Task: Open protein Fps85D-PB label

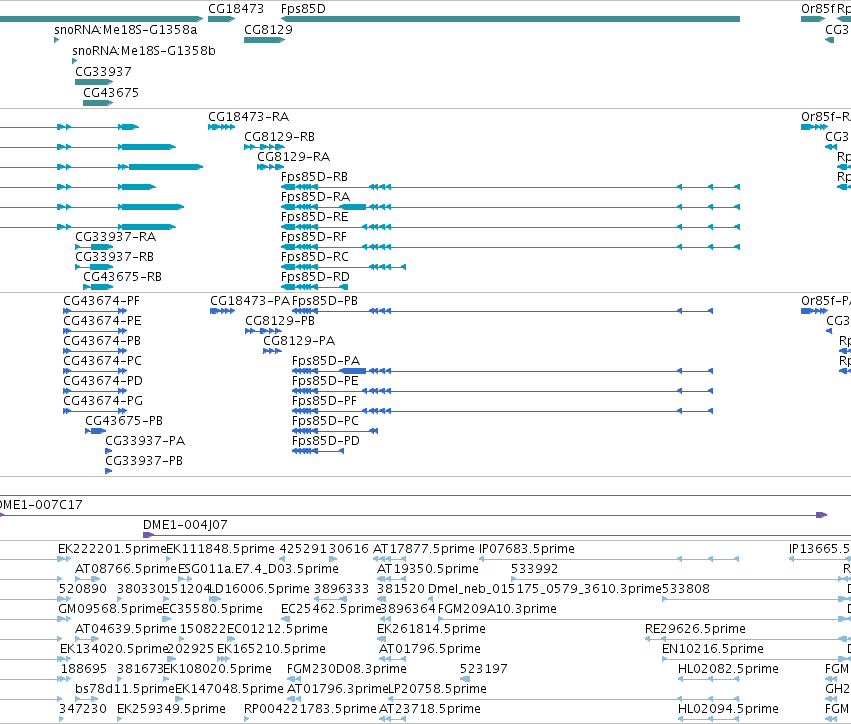Action: (325, 301)
